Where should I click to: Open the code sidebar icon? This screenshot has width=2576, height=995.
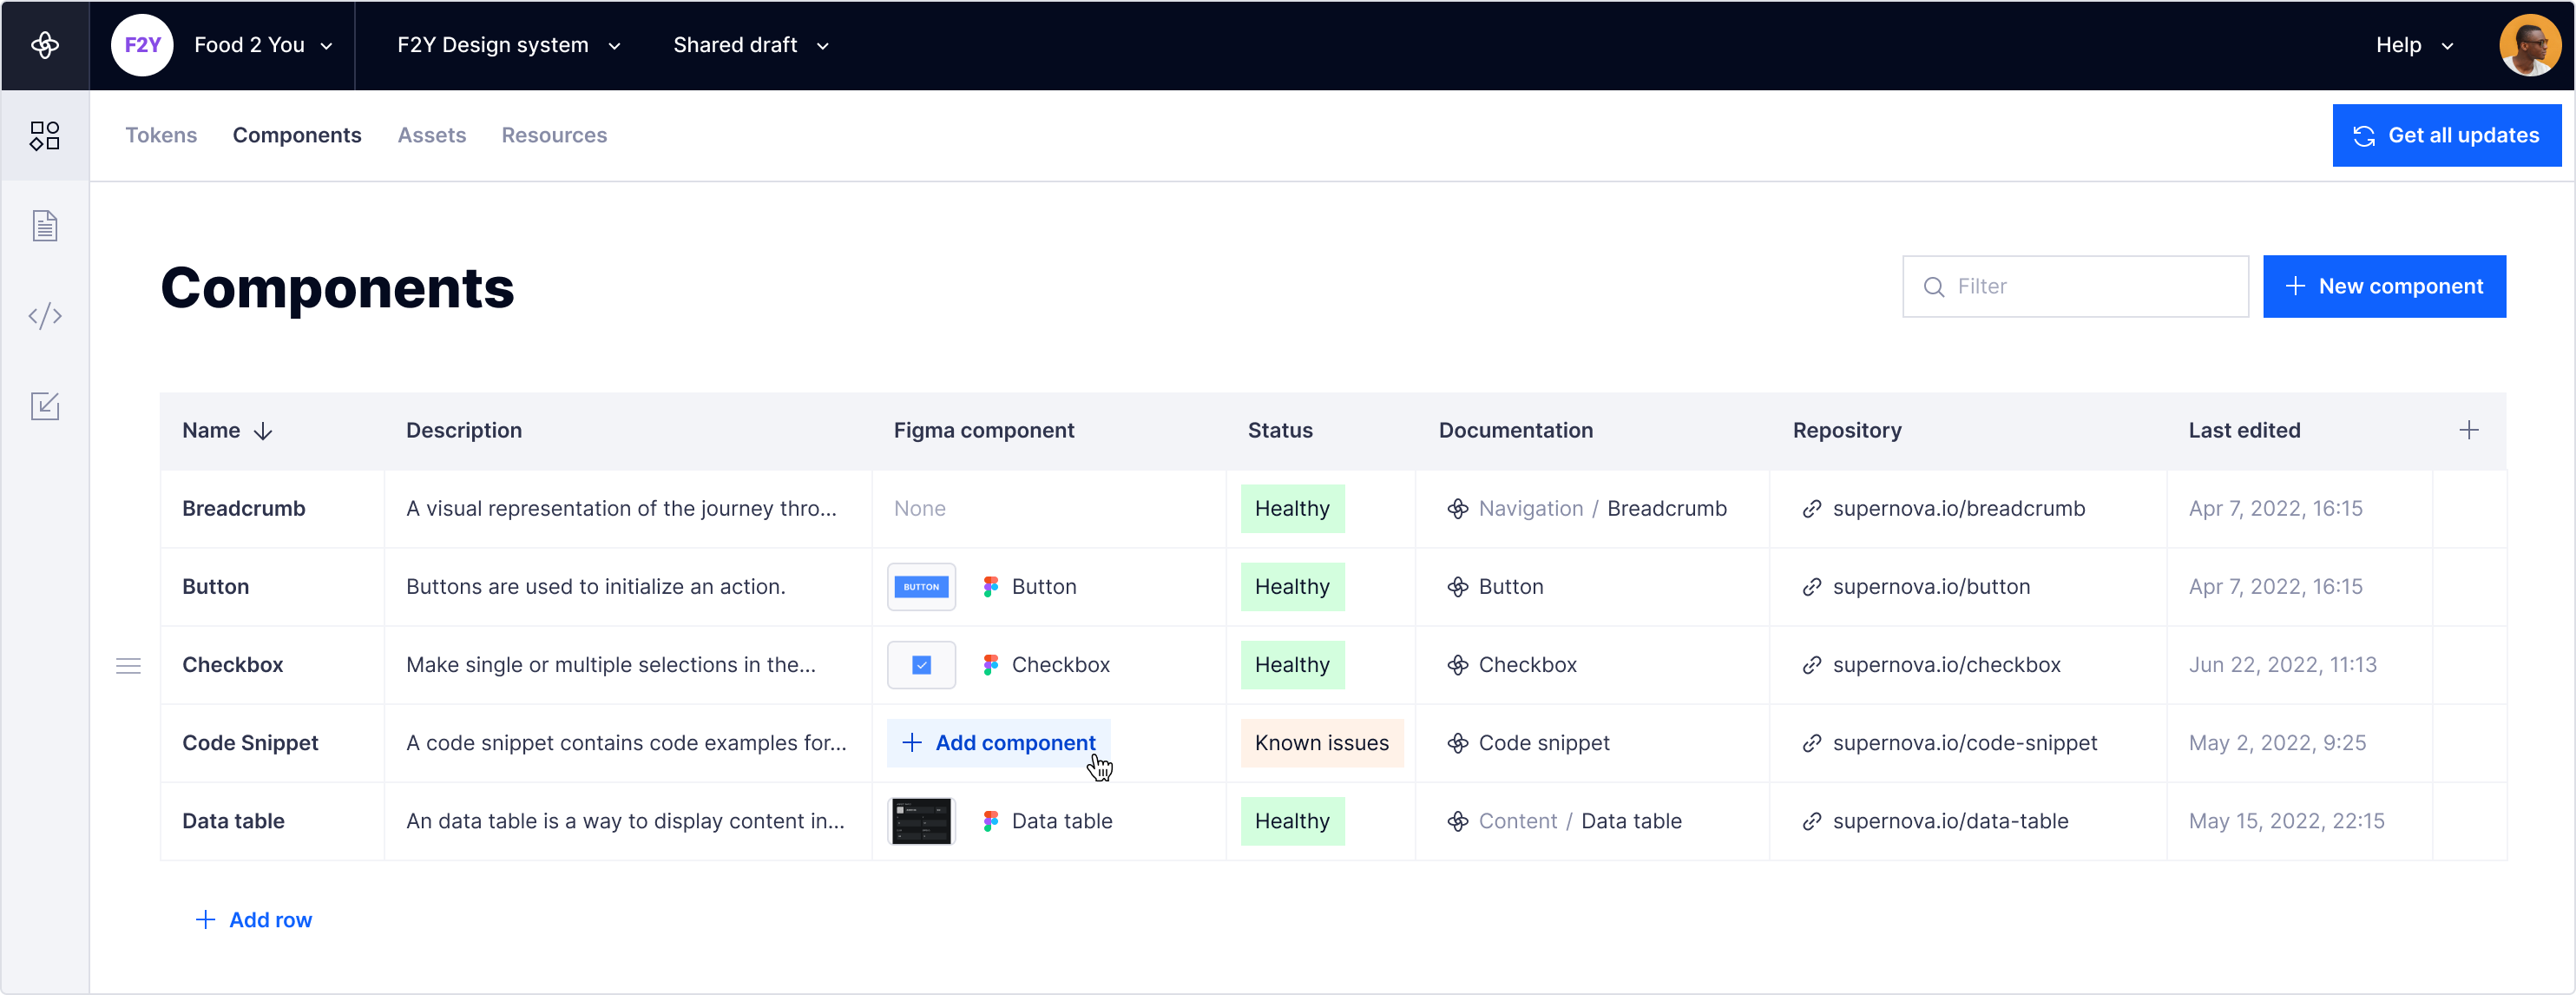pyautogui.click(x=45, y=316)
